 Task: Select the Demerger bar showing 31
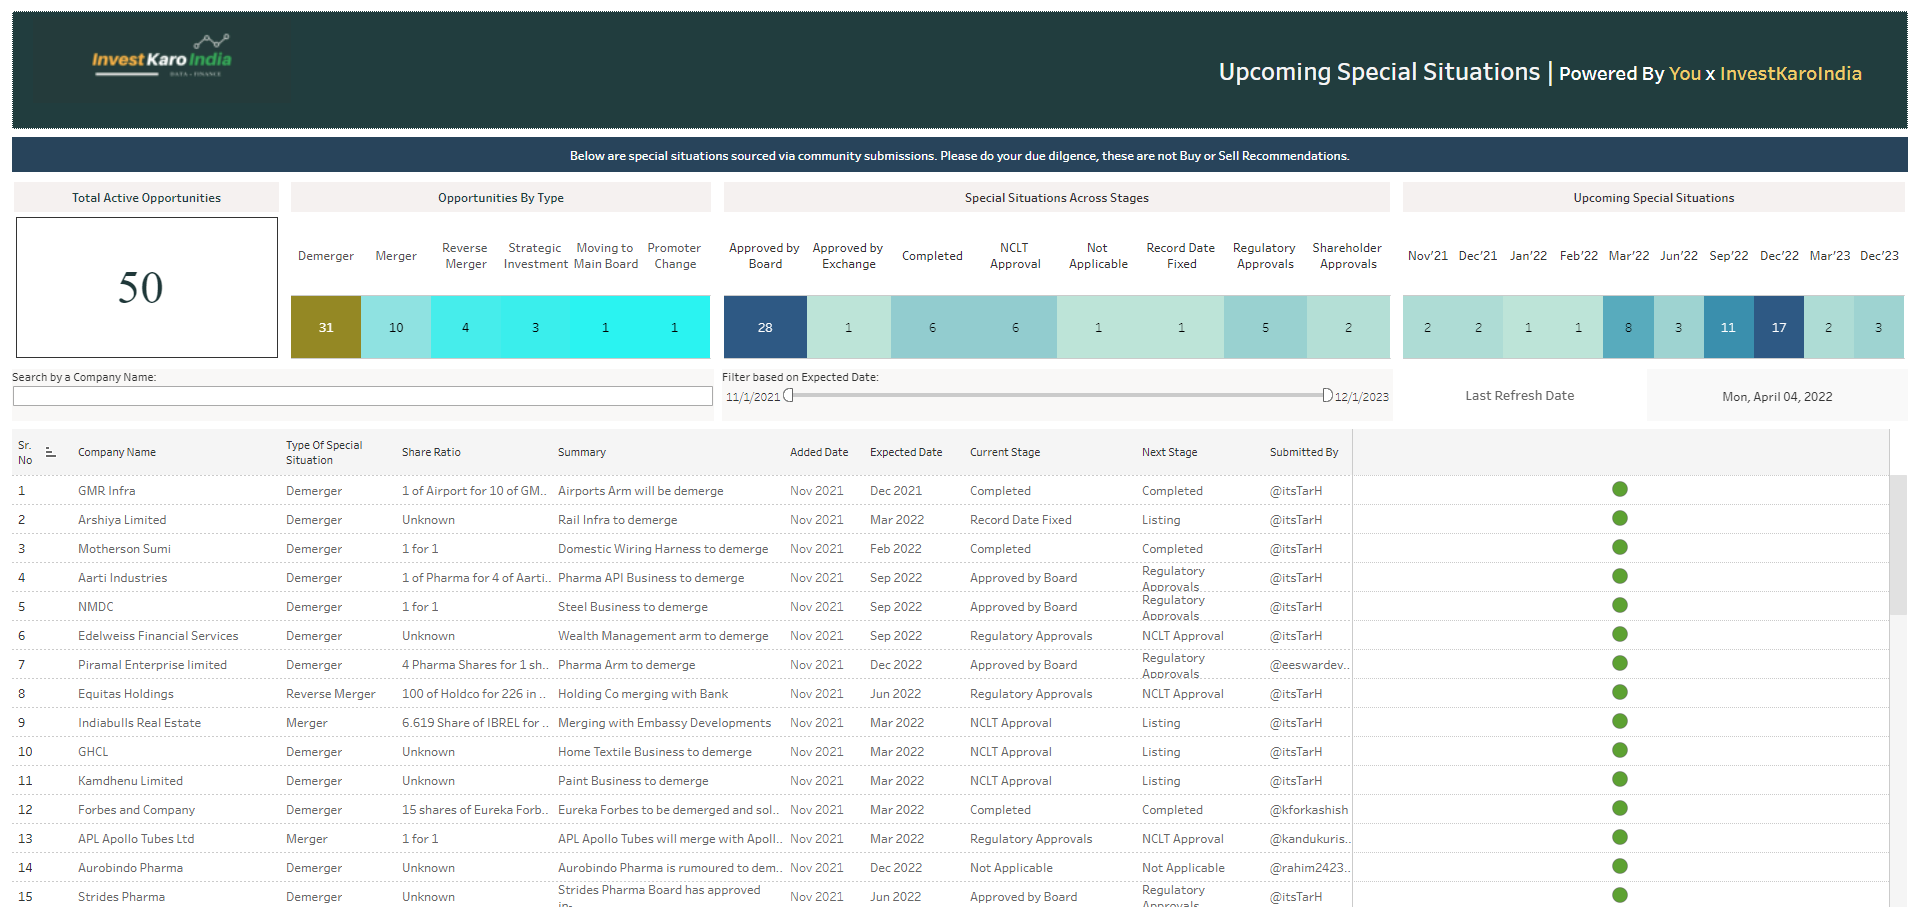click(326, 327)
